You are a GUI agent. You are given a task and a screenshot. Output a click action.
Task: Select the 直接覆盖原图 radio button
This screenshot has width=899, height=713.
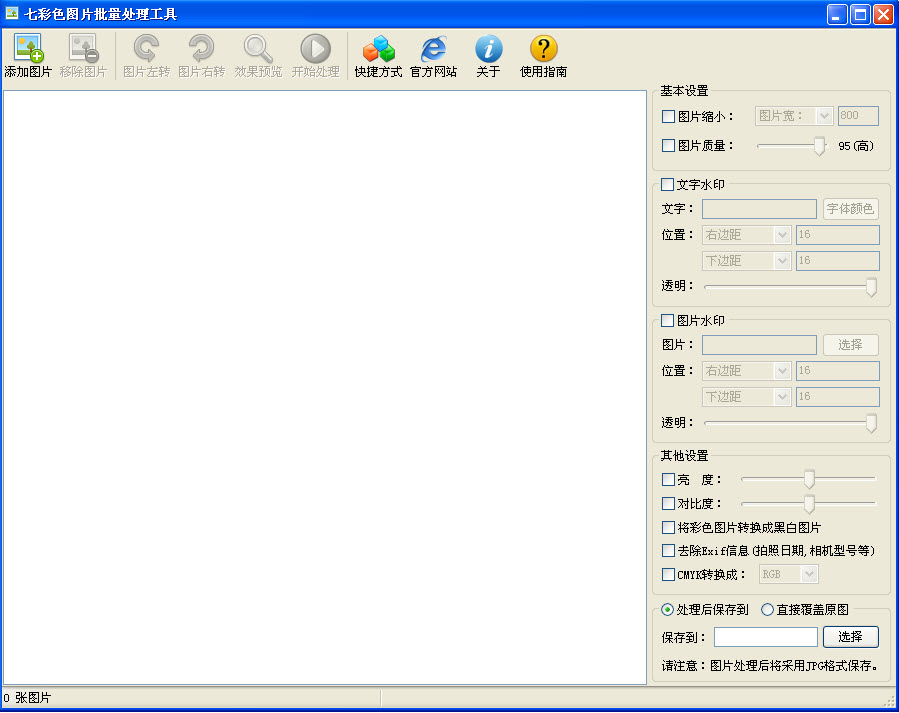click(x=766, y=609)
